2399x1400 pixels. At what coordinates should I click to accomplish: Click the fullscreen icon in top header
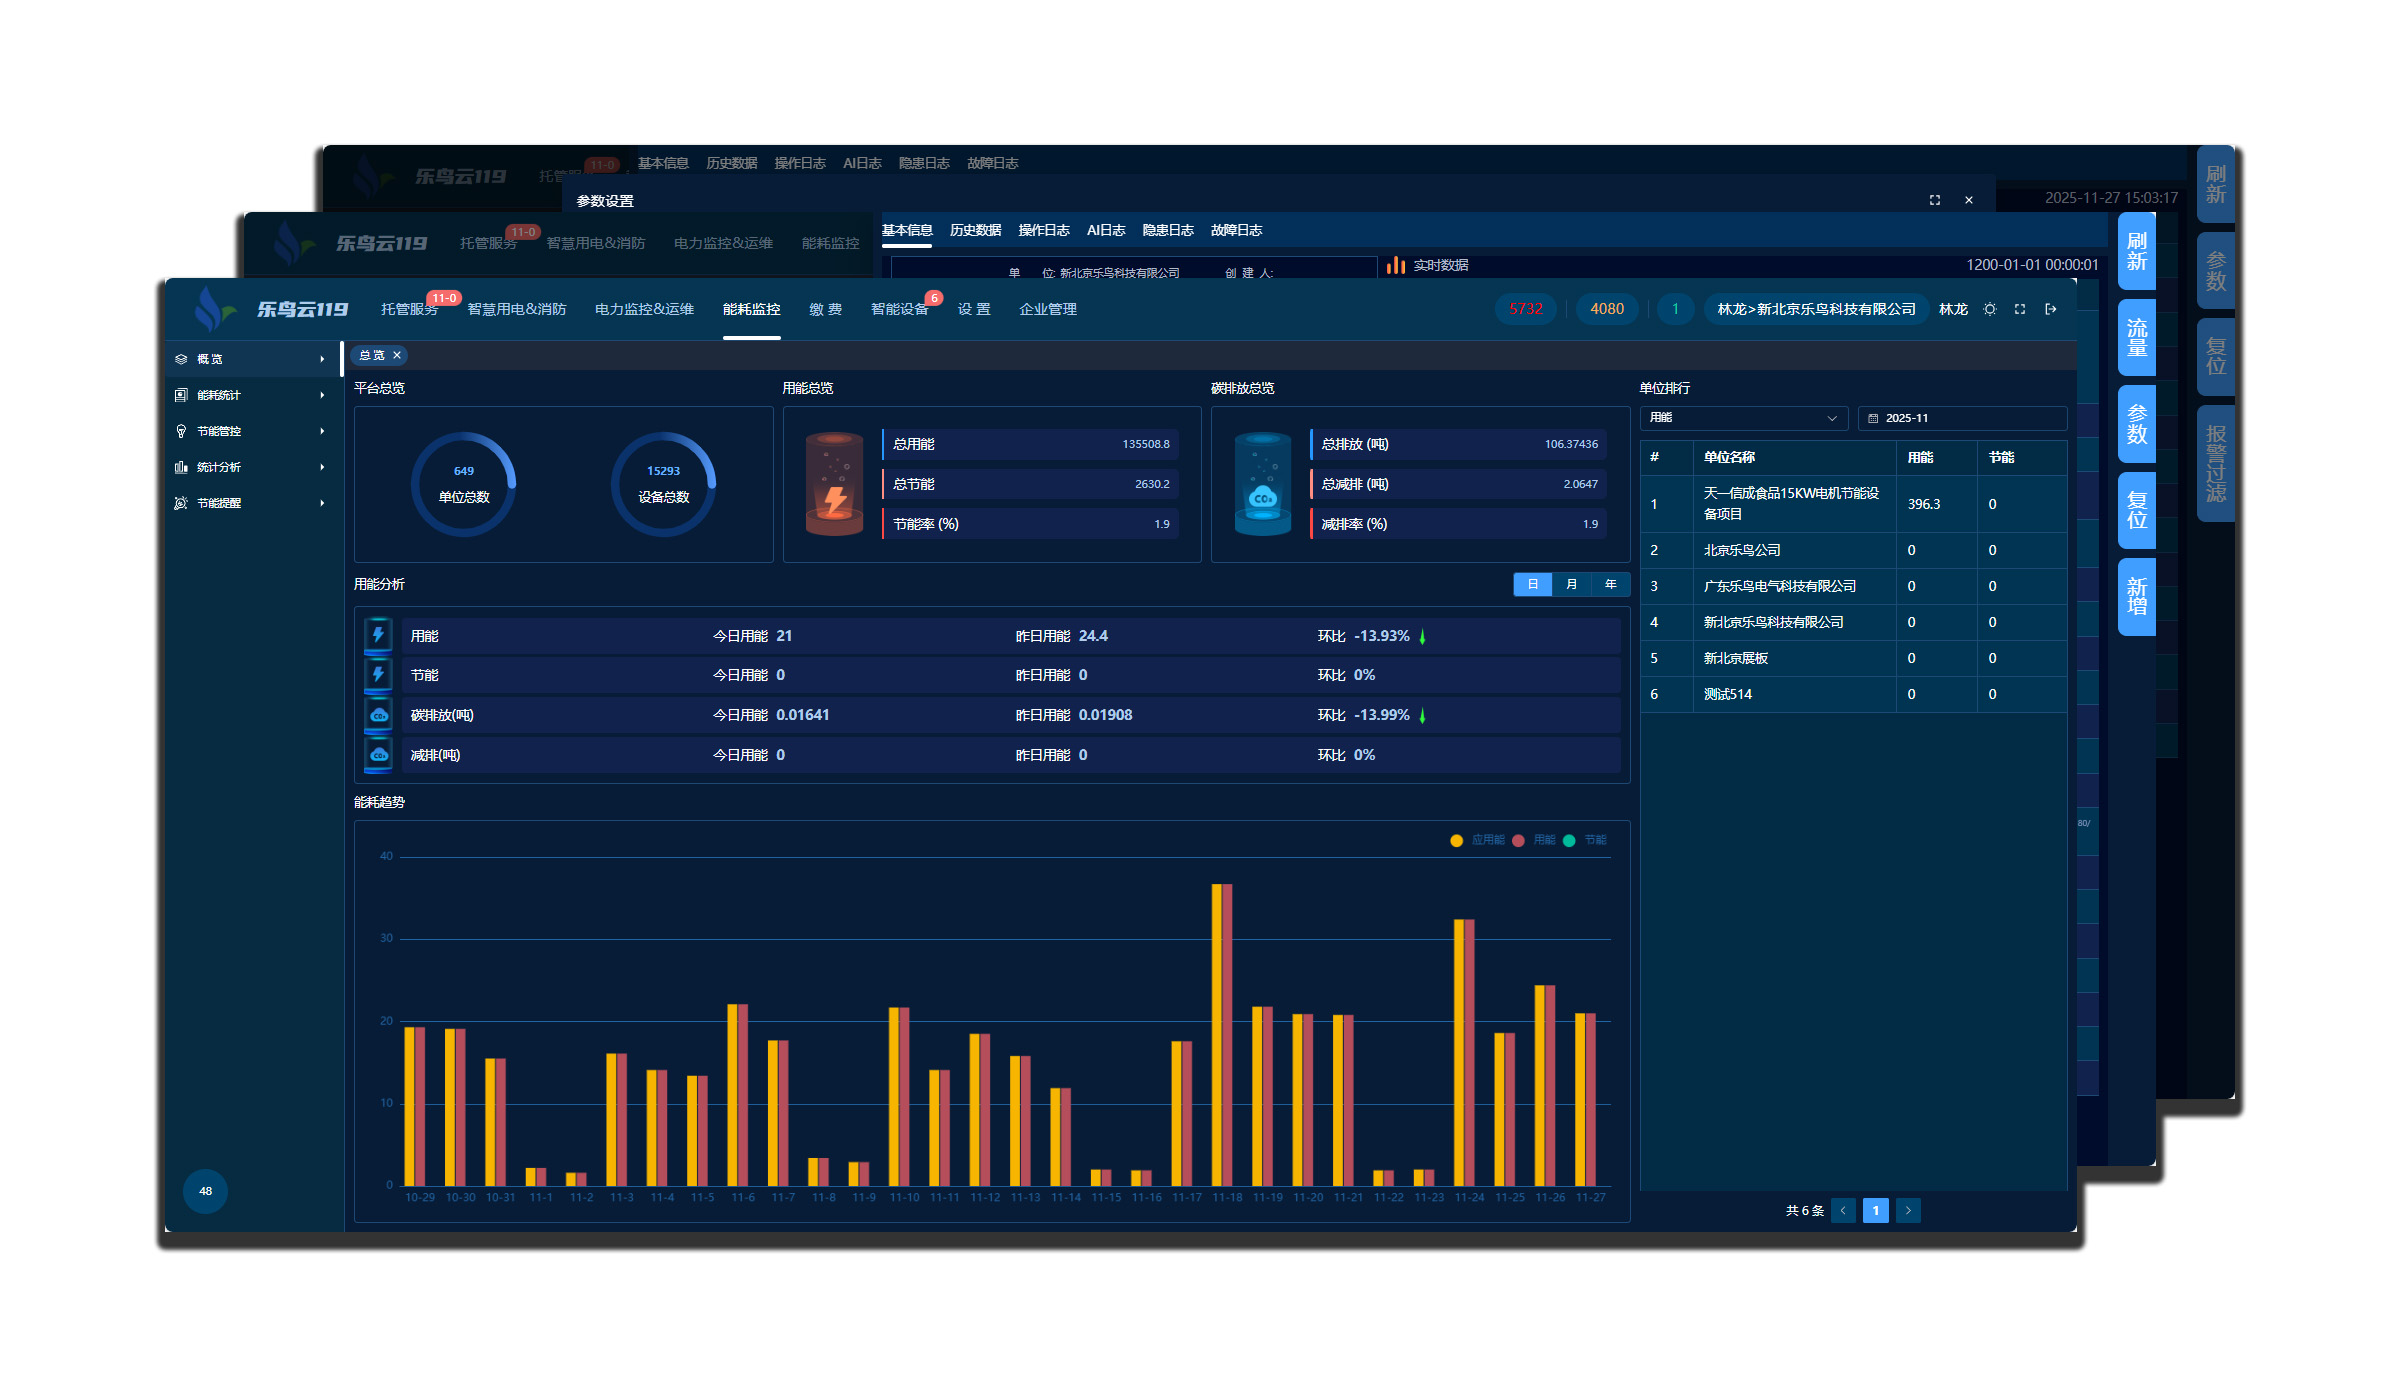[x=2020, y=309]
